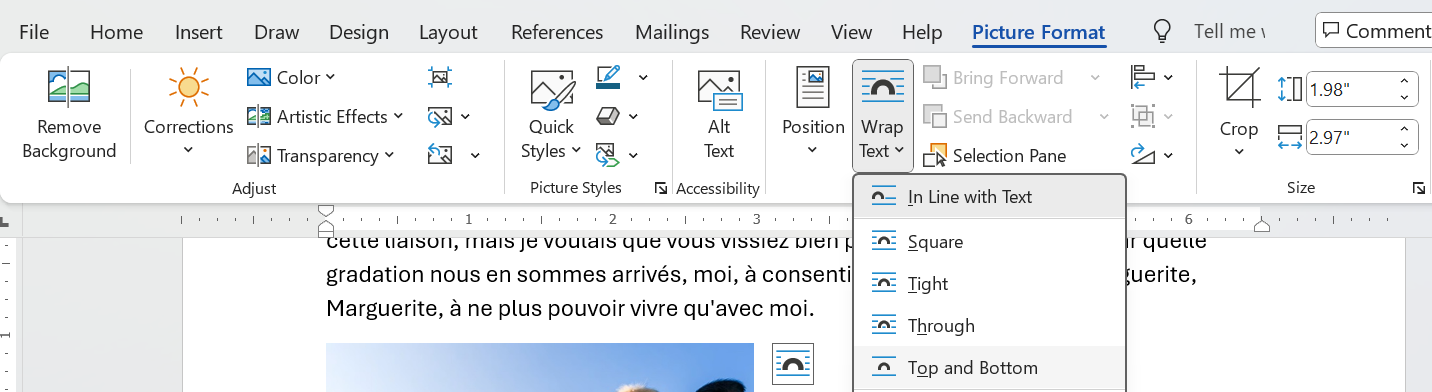Select In Line with Text wrapping
1432x392 pixels.
(x=989, y=197)
